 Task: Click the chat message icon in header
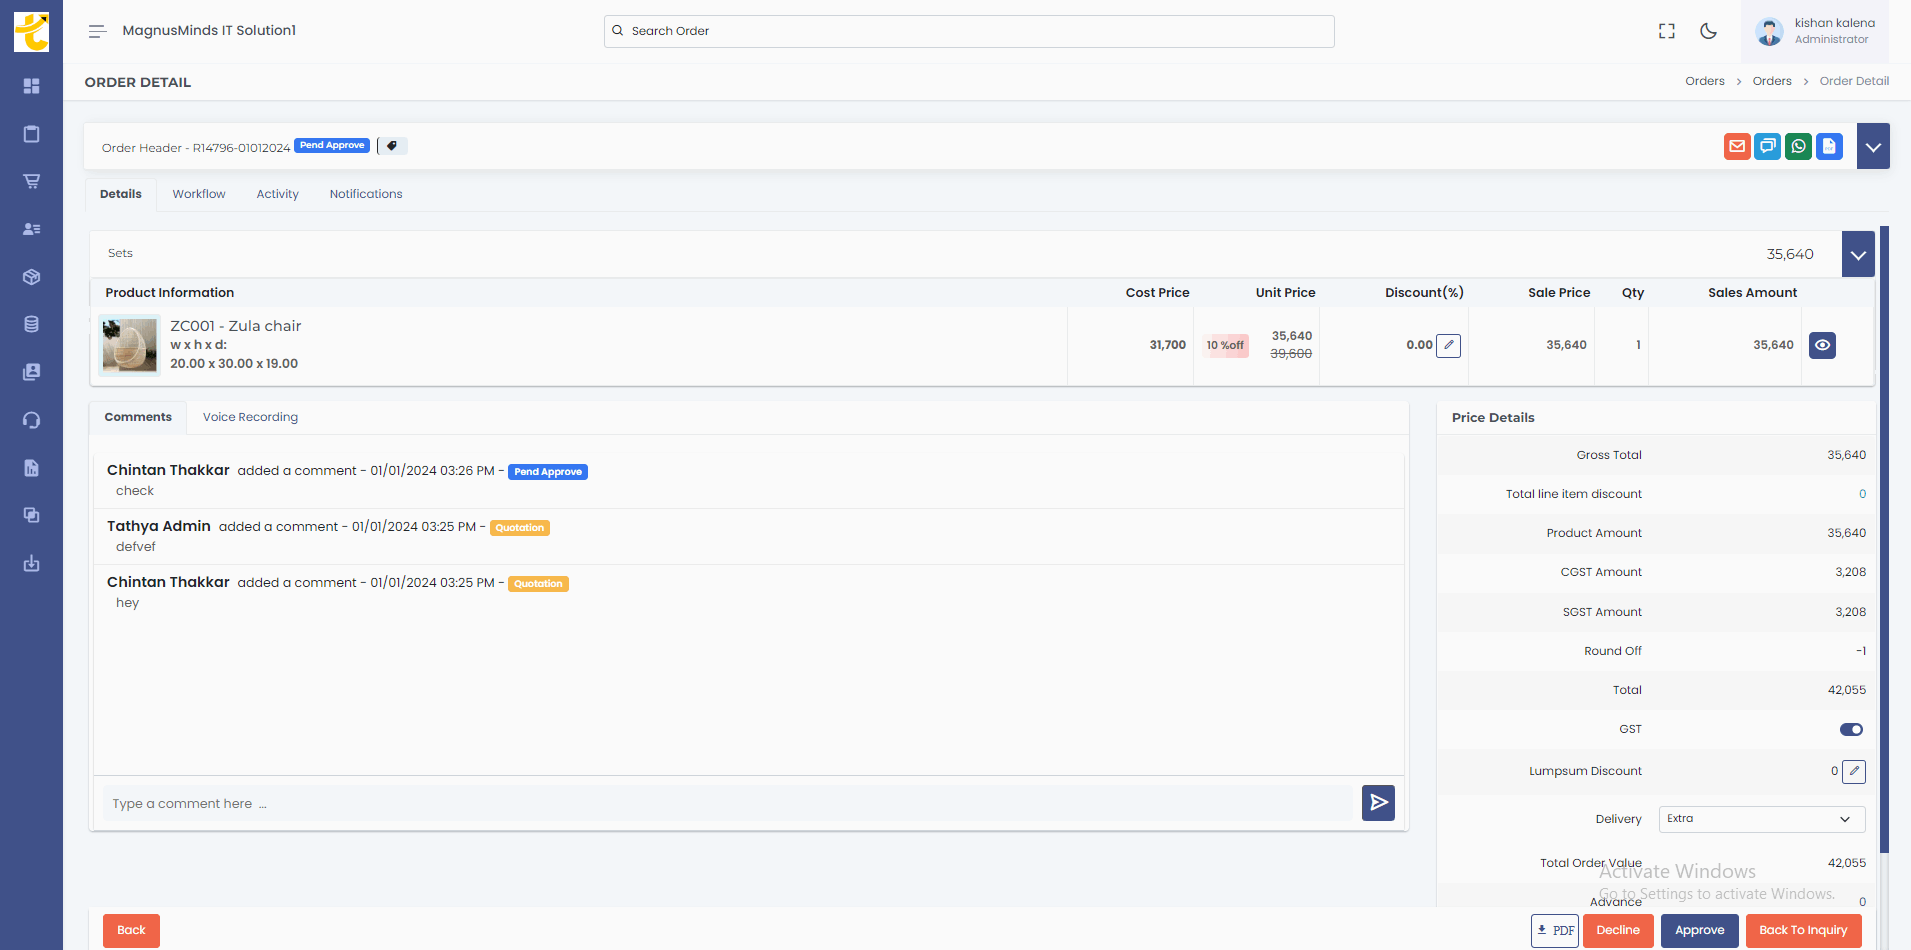pos(1768,147)
